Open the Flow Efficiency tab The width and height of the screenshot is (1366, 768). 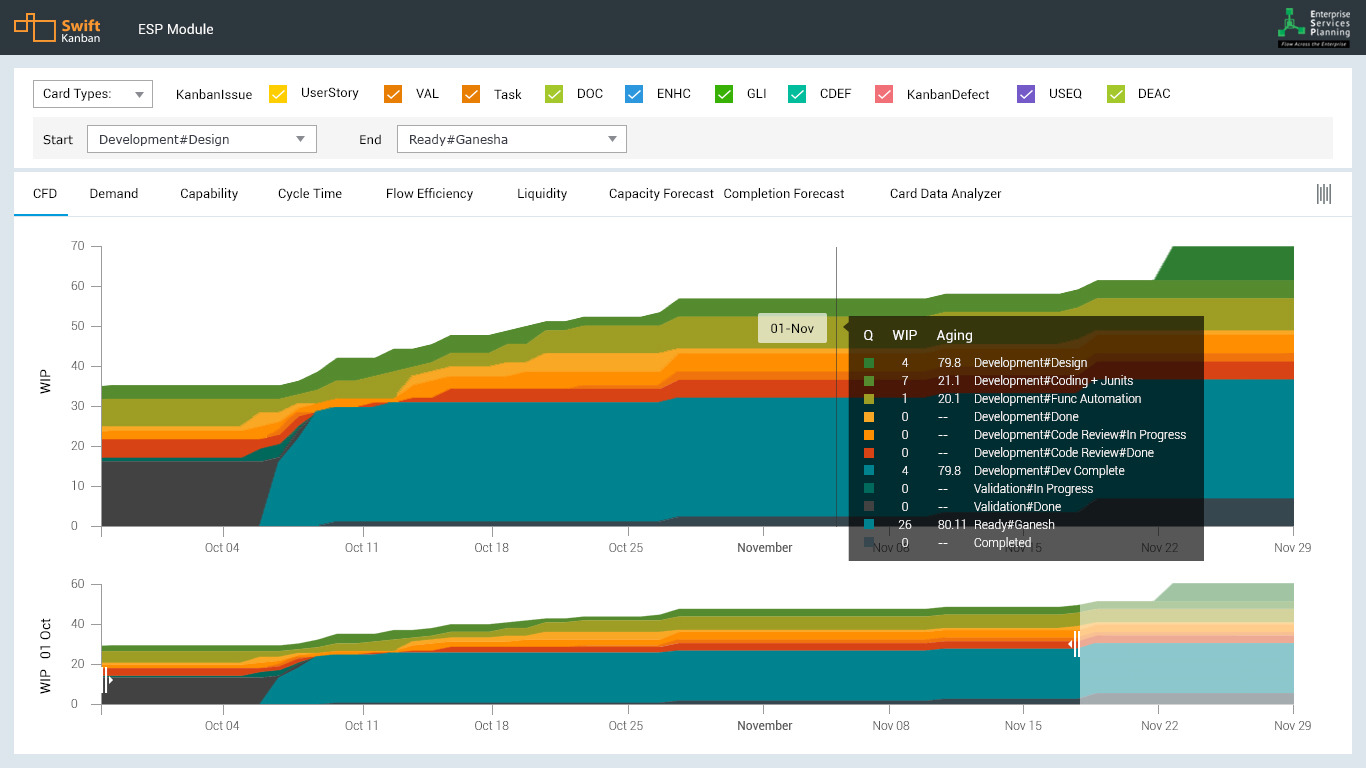coord(429,194)
